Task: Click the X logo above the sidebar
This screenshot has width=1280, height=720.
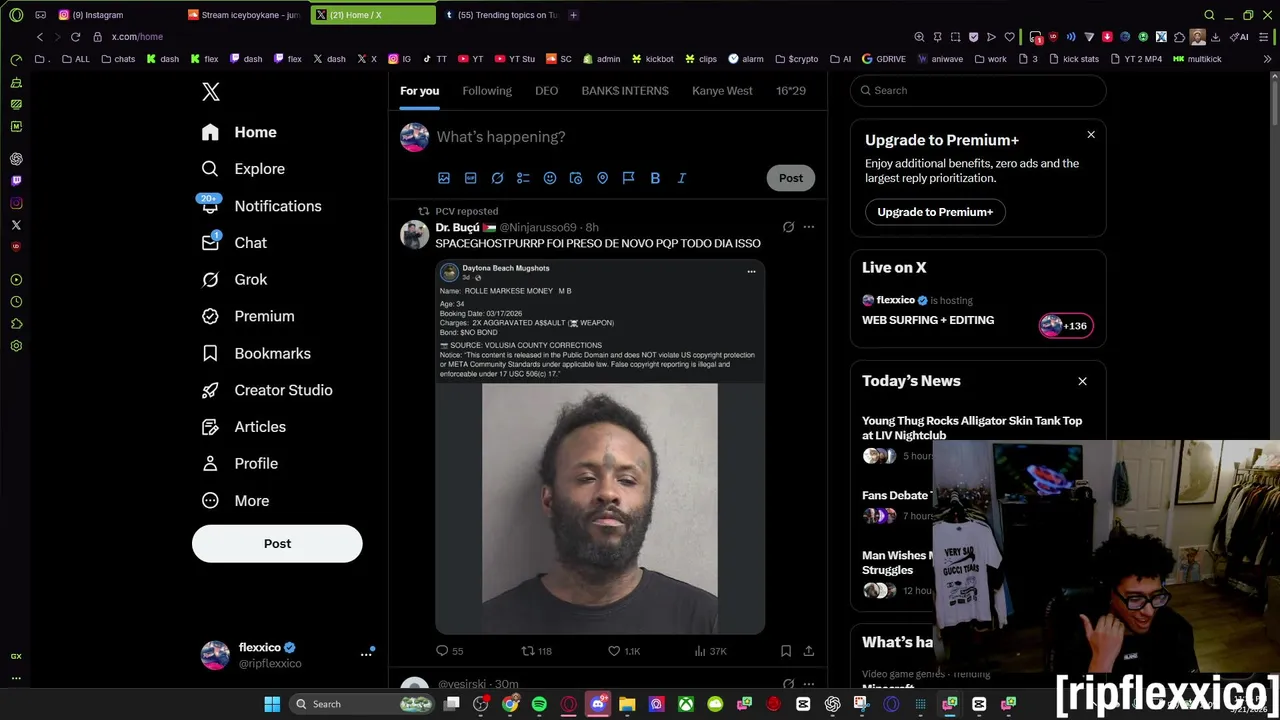Action: [x=210, y=92]
